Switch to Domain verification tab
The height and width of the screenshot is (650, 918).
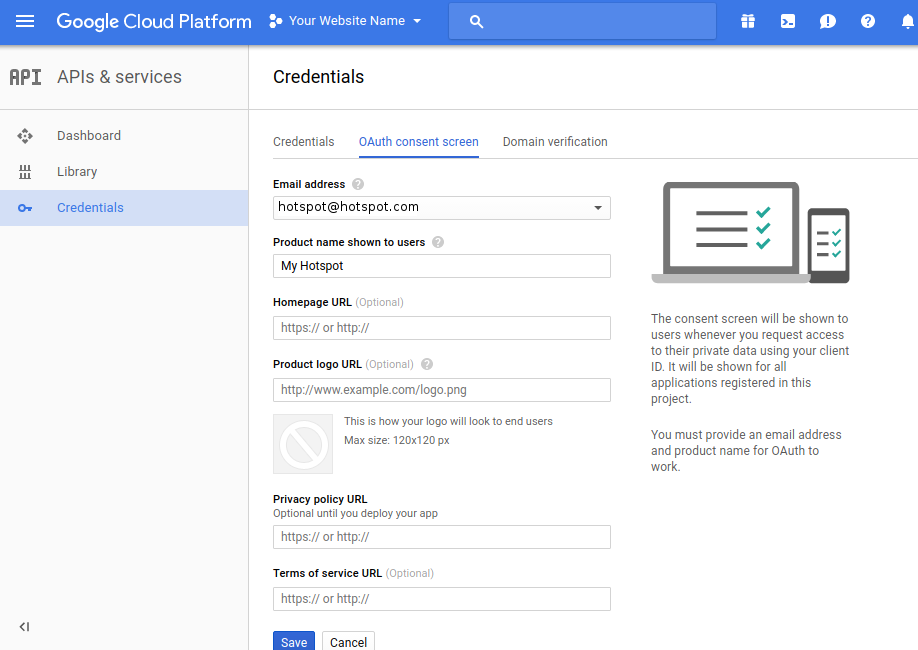point(555,142)
